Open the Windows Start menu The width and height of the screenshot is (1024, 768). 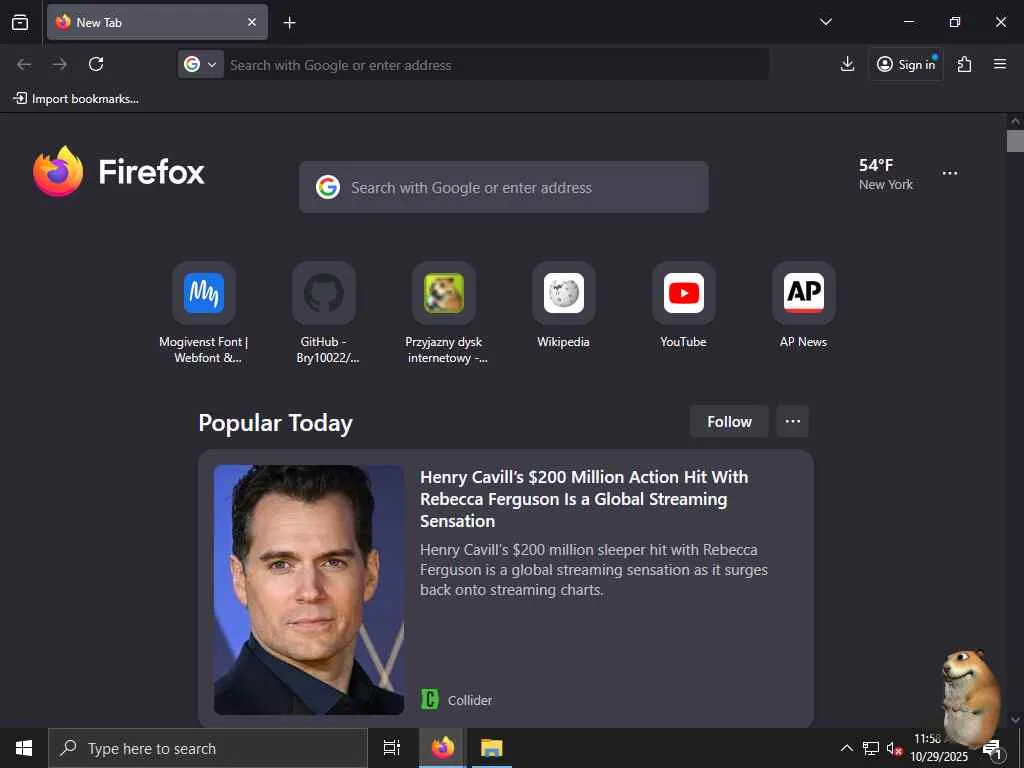(x=24, y=748)
